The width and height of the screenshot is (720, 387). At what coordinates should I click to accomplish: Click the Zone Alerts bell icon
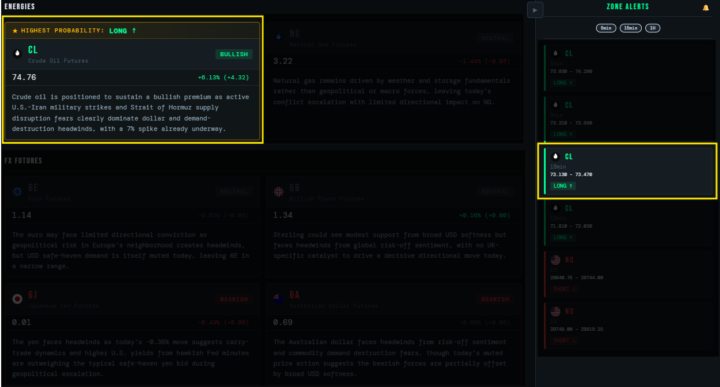705,7
